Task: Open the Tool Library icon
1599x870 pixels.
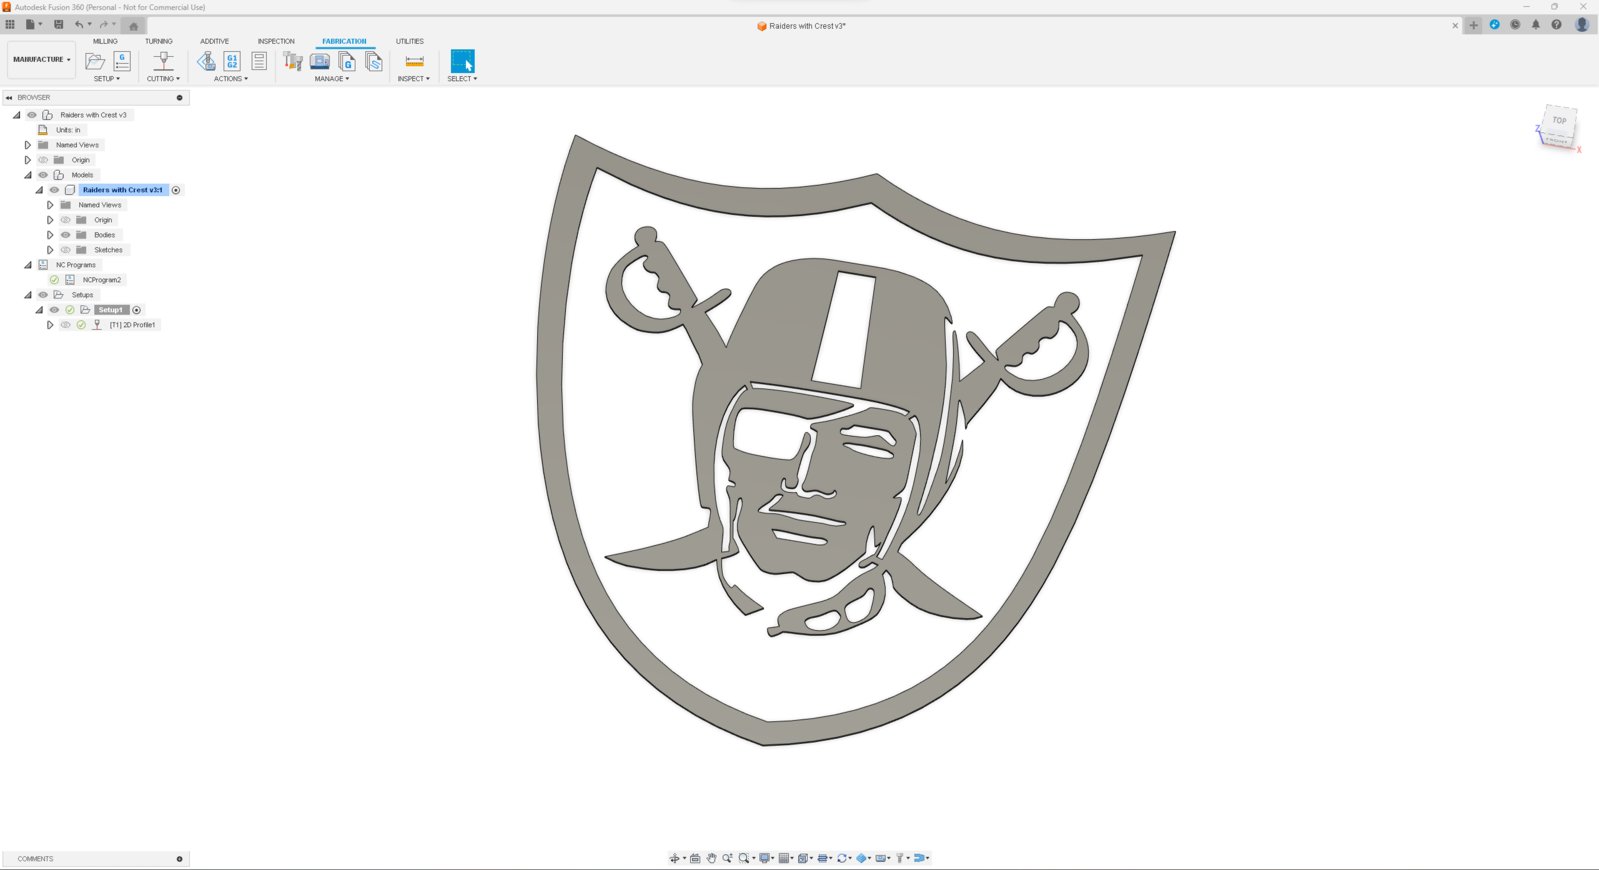Action: [x=293, y=61]
